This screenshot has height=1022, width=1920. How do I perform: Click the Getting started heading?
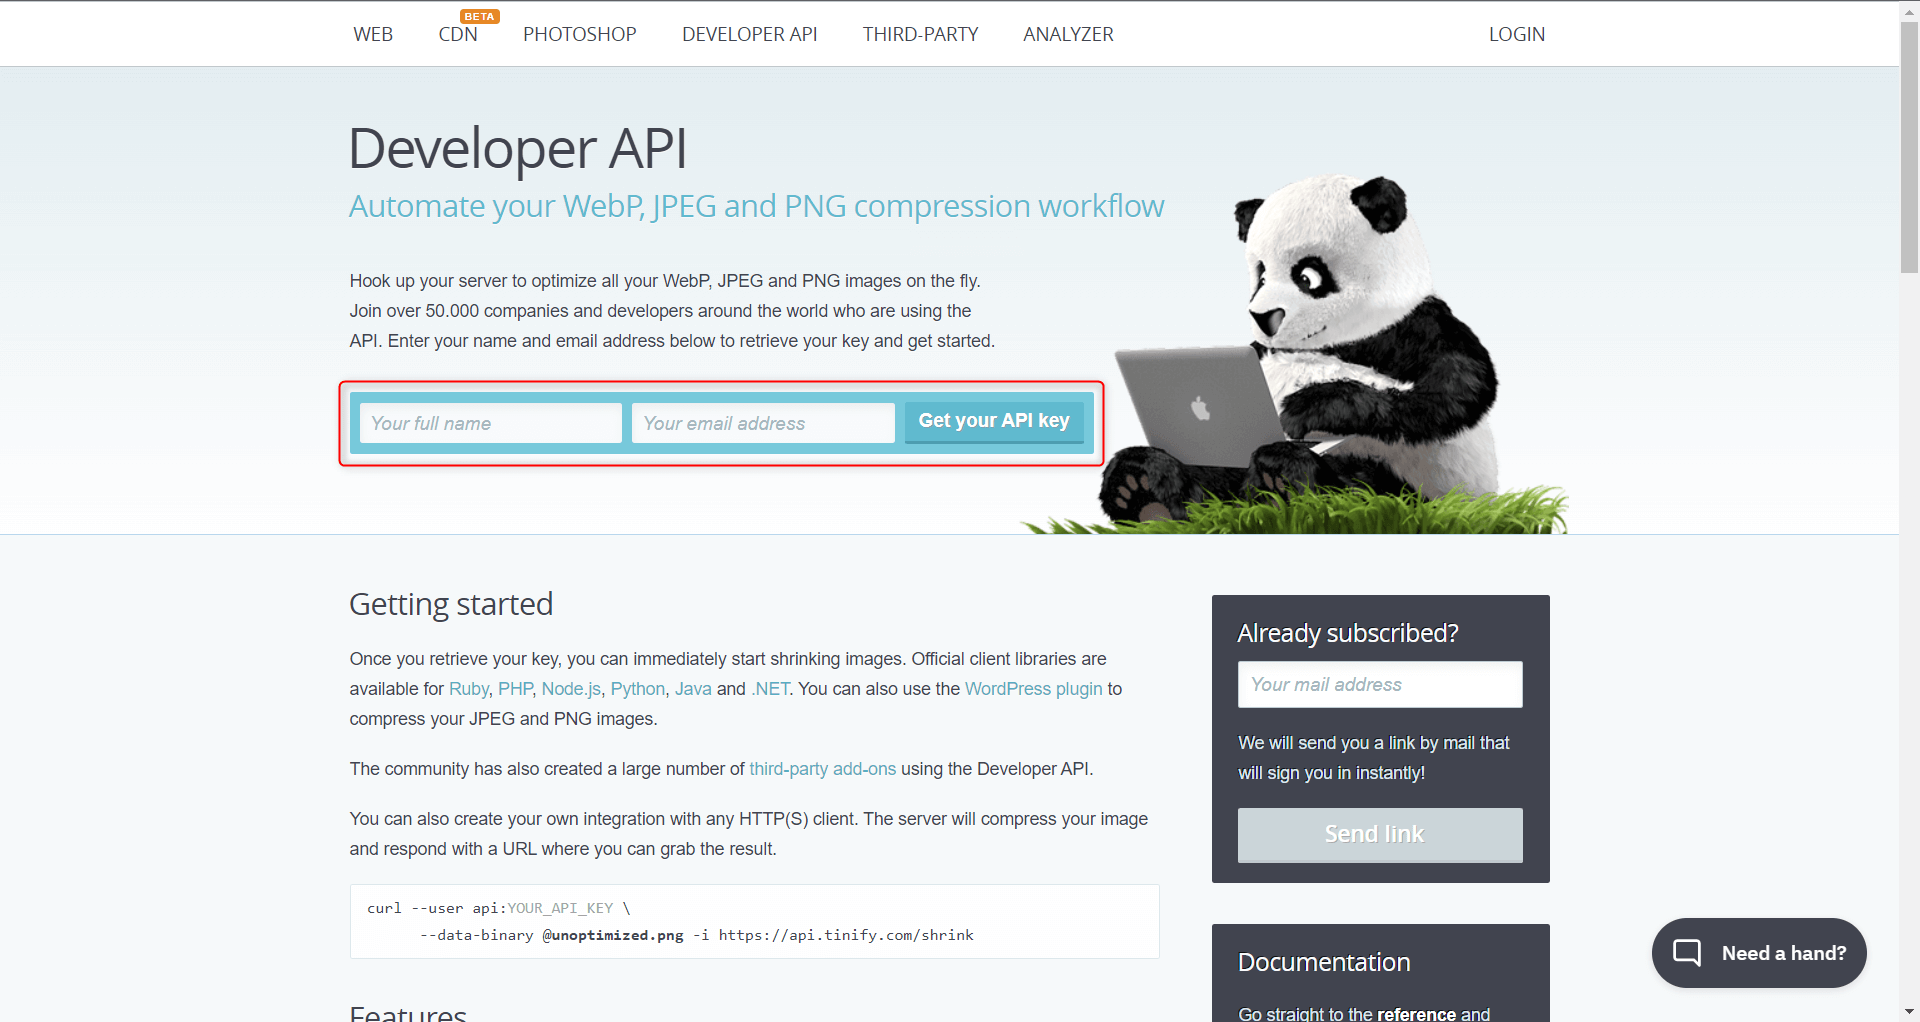click(451, 604)
